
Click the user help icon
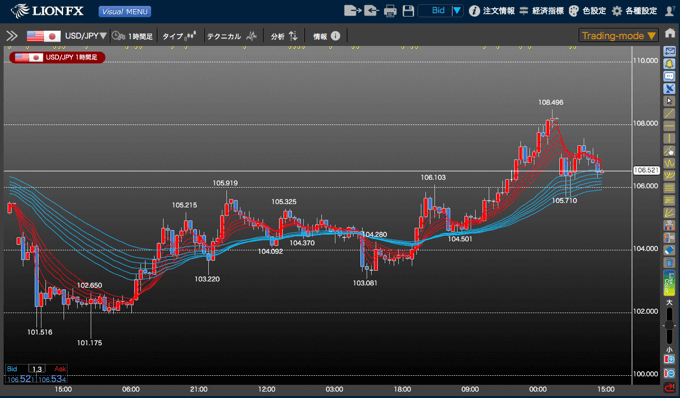click(670, 11)
